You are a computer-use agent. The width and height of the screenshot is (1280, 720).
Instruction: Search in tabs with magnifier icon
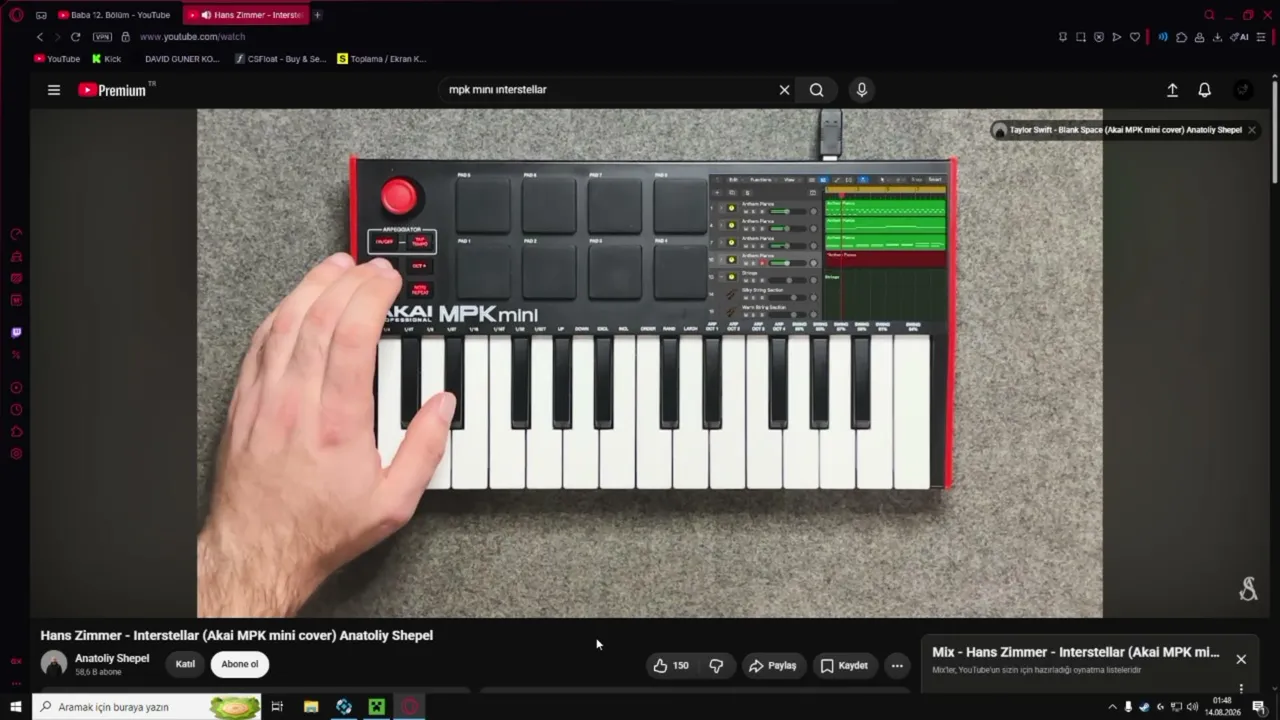1209,15
